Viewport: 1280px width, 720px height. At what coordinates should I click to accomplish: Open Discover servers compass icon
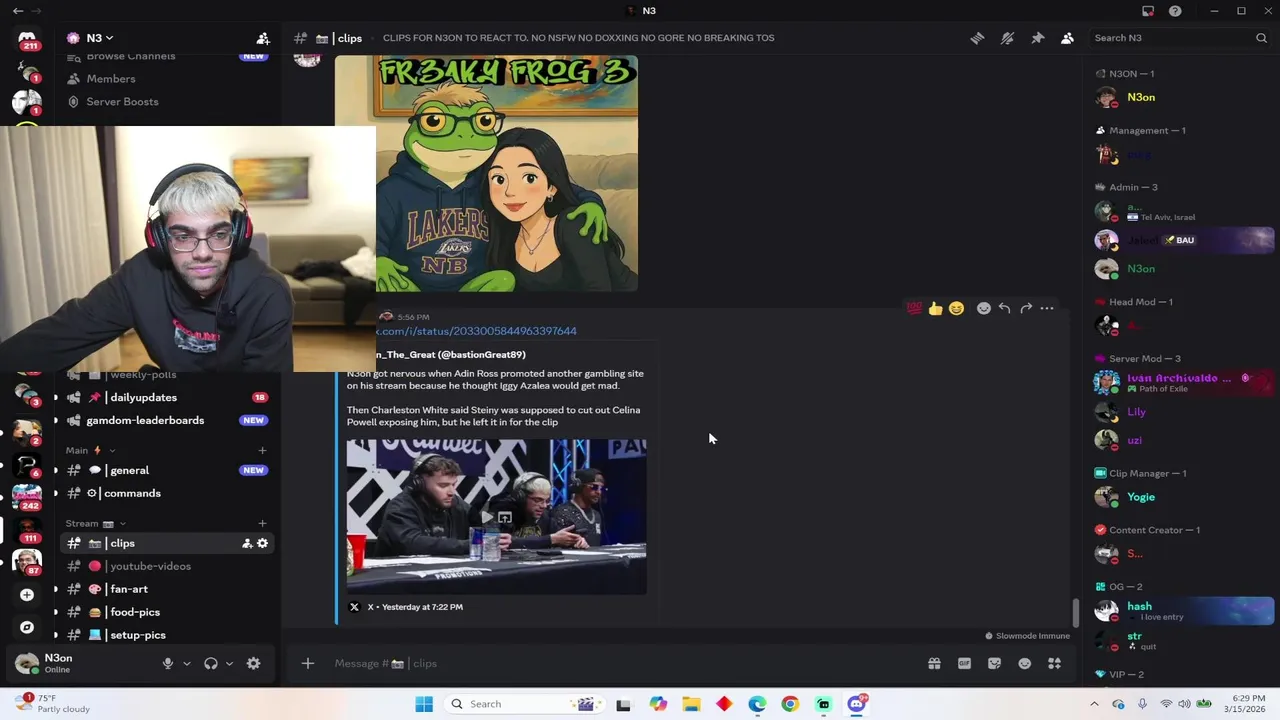(27, 627)
